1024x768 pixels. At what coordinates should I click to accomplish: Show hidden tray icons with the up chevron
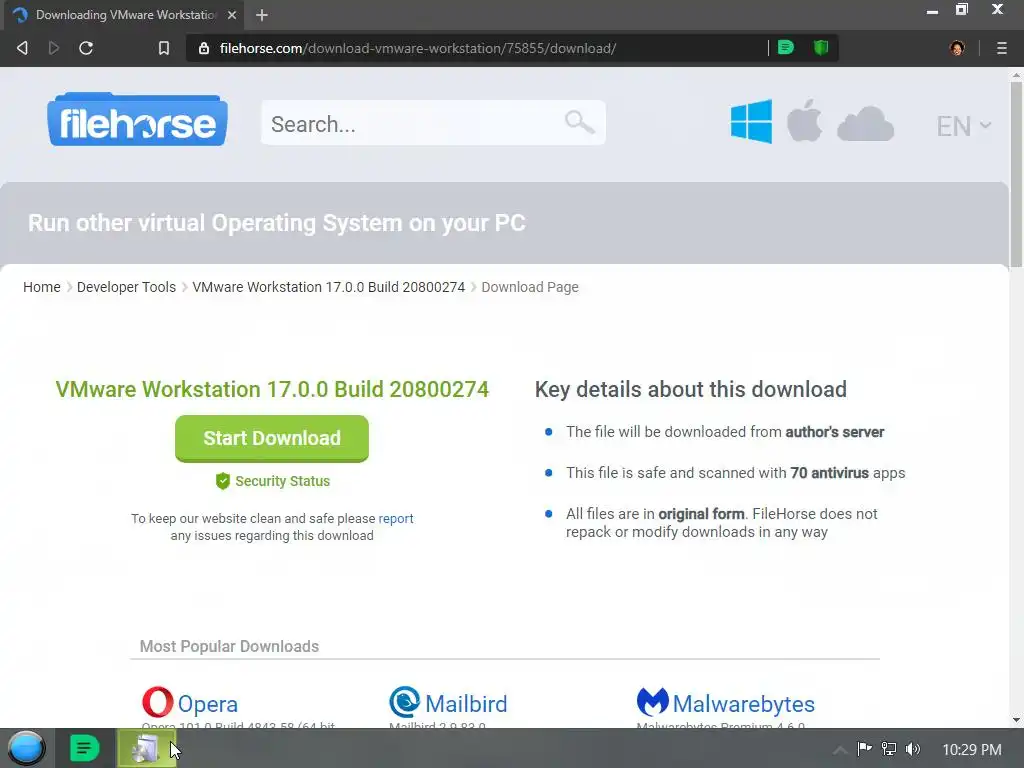[840, 750]
